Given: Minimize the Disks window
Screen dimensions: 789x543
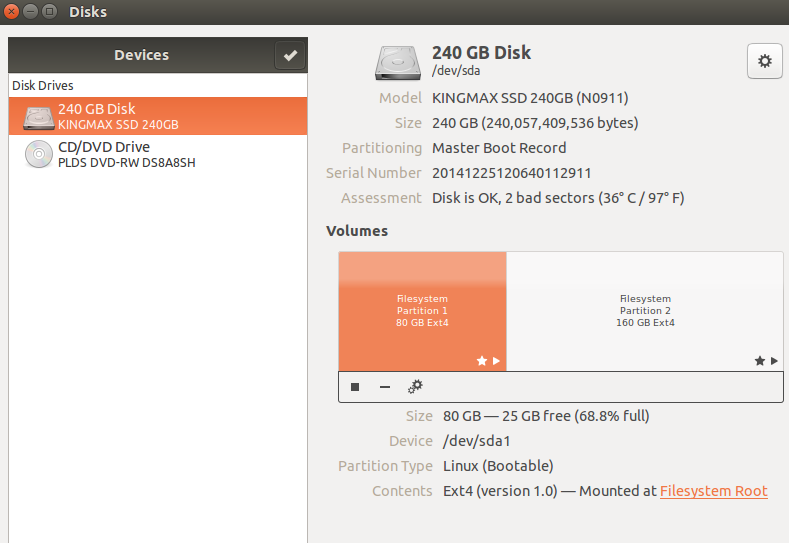Looking at the screenshot, I should (30, 11).
